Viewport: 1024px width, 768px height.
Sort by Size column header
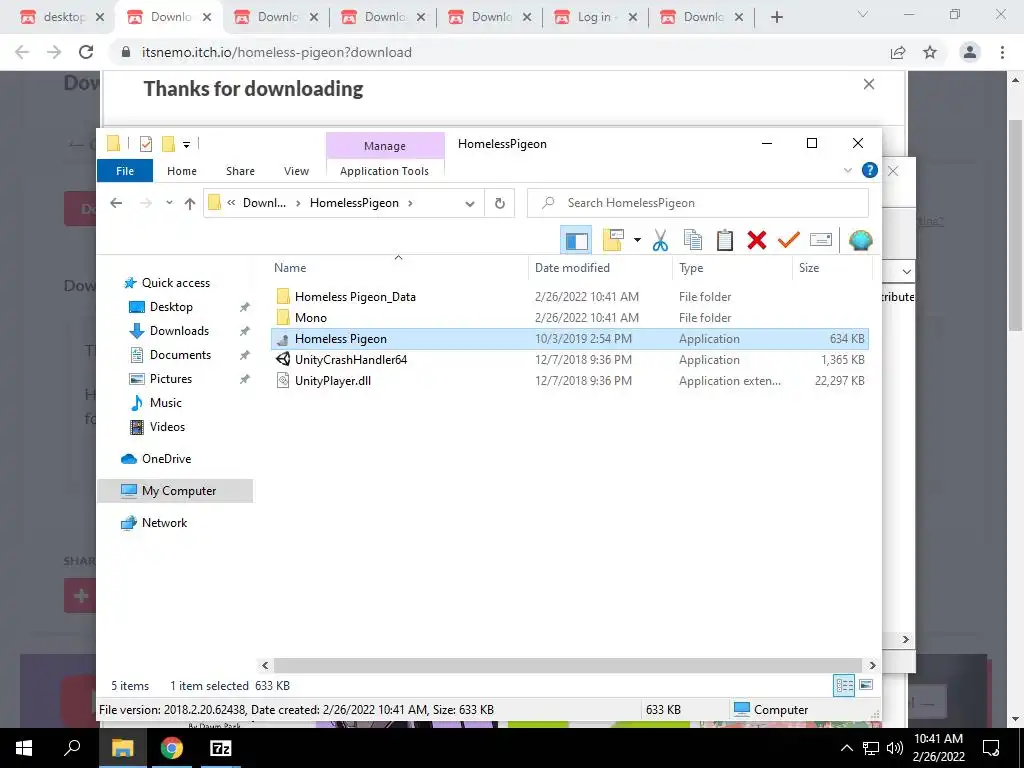pos(832,268)
